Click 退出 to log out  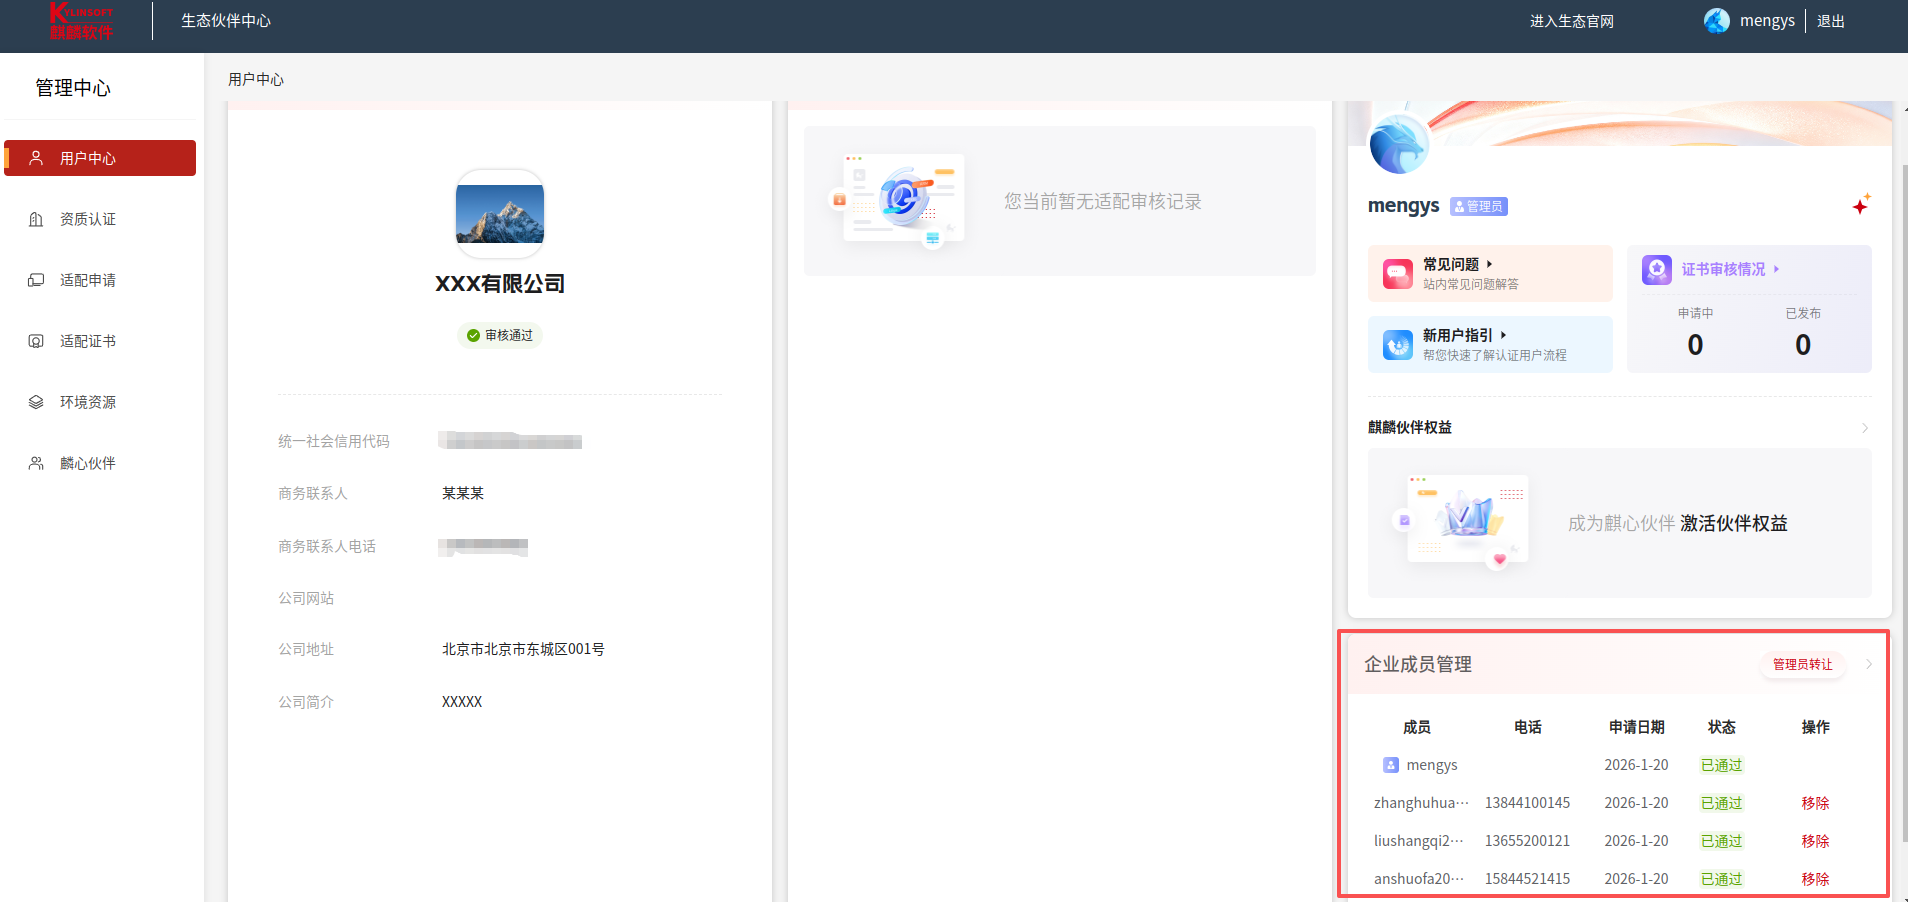click(1830, 21)
